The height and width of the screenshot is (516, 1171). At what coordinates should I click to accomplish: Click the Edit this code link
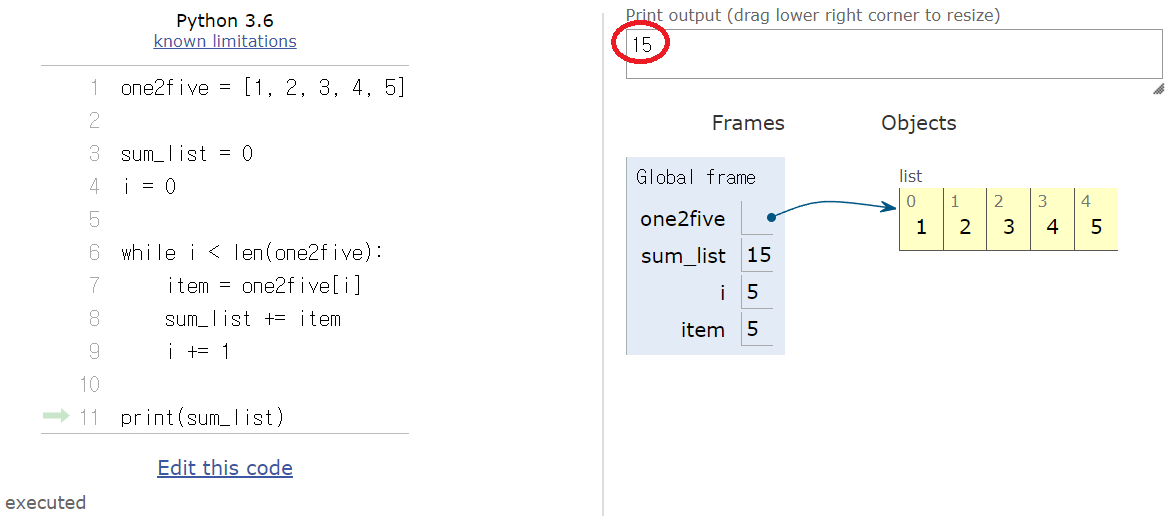225,468
